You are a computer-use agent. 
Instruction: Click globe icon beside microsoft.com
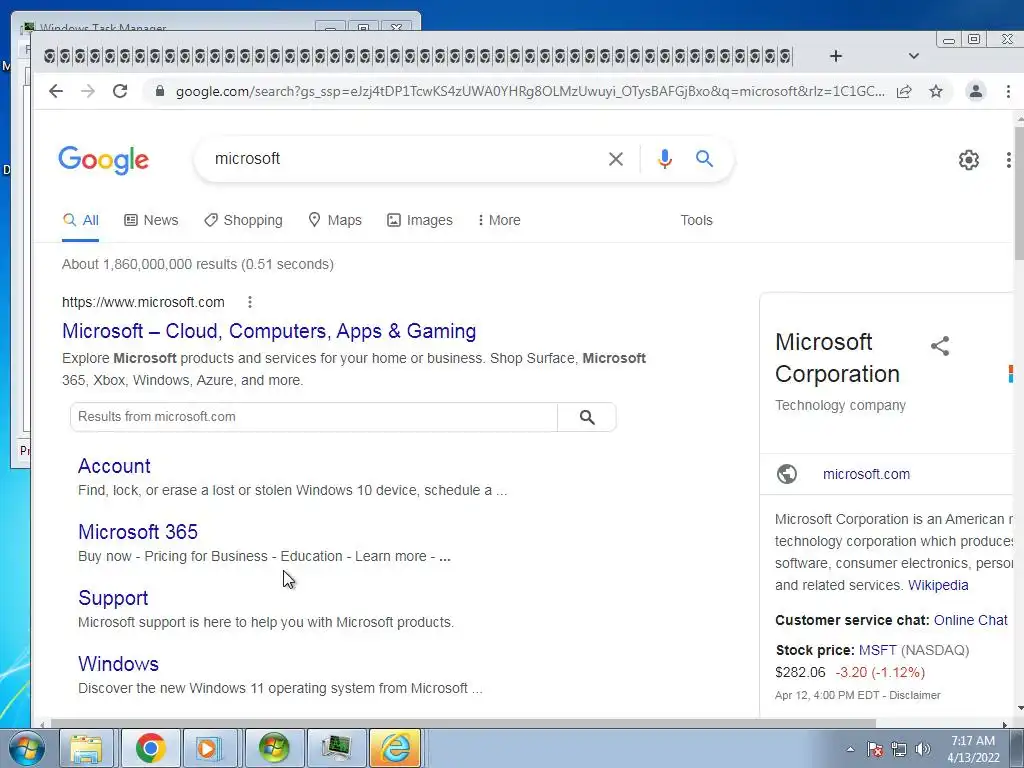click(787, 474)
